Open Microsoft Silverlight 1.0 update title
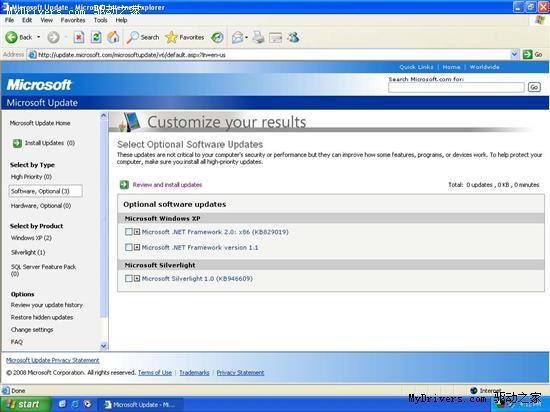This screenshot has width=550, height=412. pyautogui.click(x=197, y=279)
